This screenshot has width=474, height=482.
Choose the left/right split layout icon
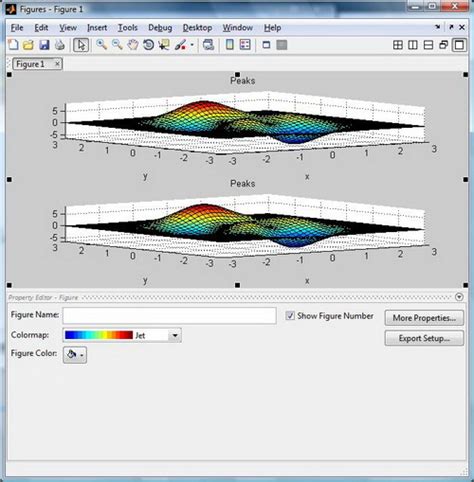pos(413,45)
